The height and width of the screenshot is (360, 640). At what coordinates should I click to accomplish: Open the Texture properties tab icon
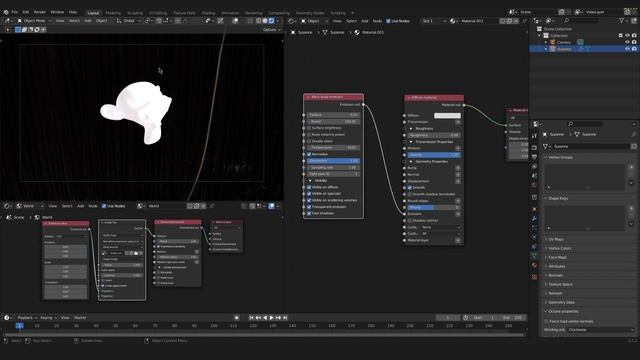(534, 277)
